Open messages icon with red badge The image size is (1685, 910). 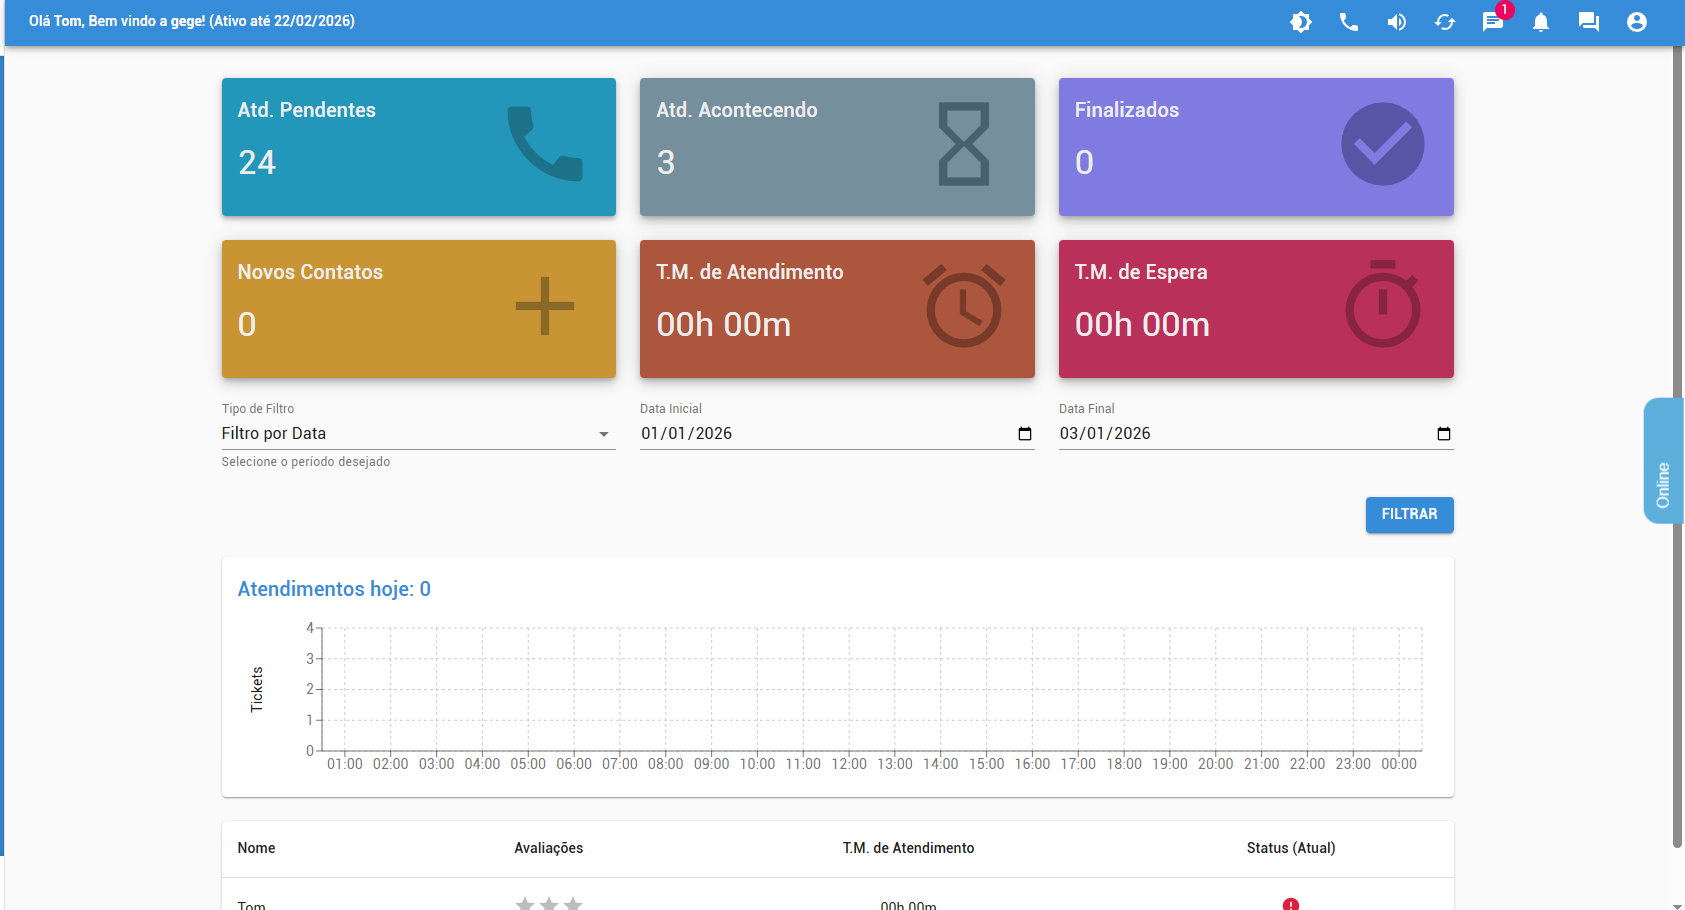tap(1493, 22)
